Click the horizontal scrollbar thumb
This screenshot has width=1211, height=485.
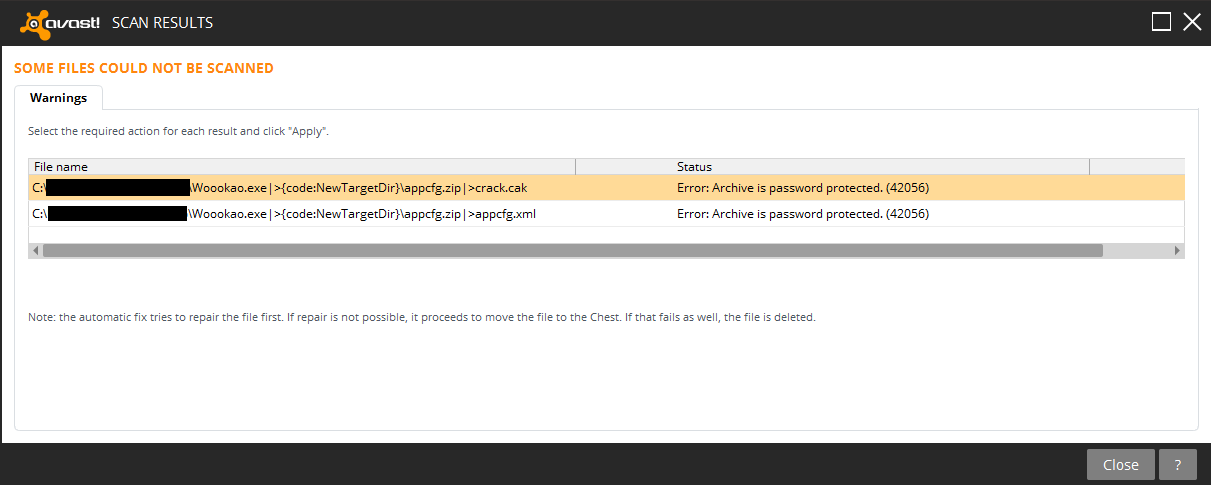click(x=572, y=250)
